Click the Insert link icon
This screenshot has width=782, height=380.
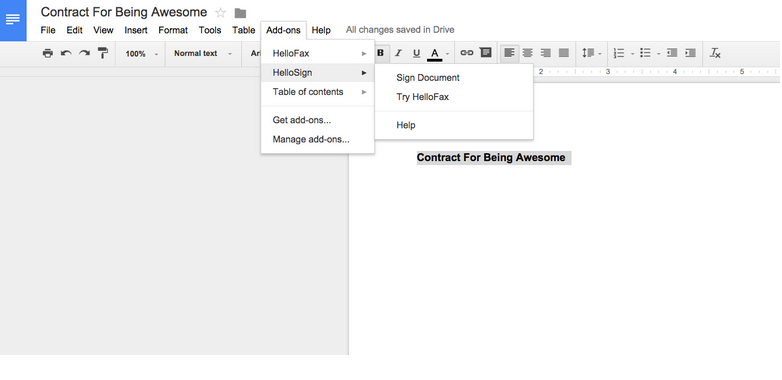tap(467, 53)
